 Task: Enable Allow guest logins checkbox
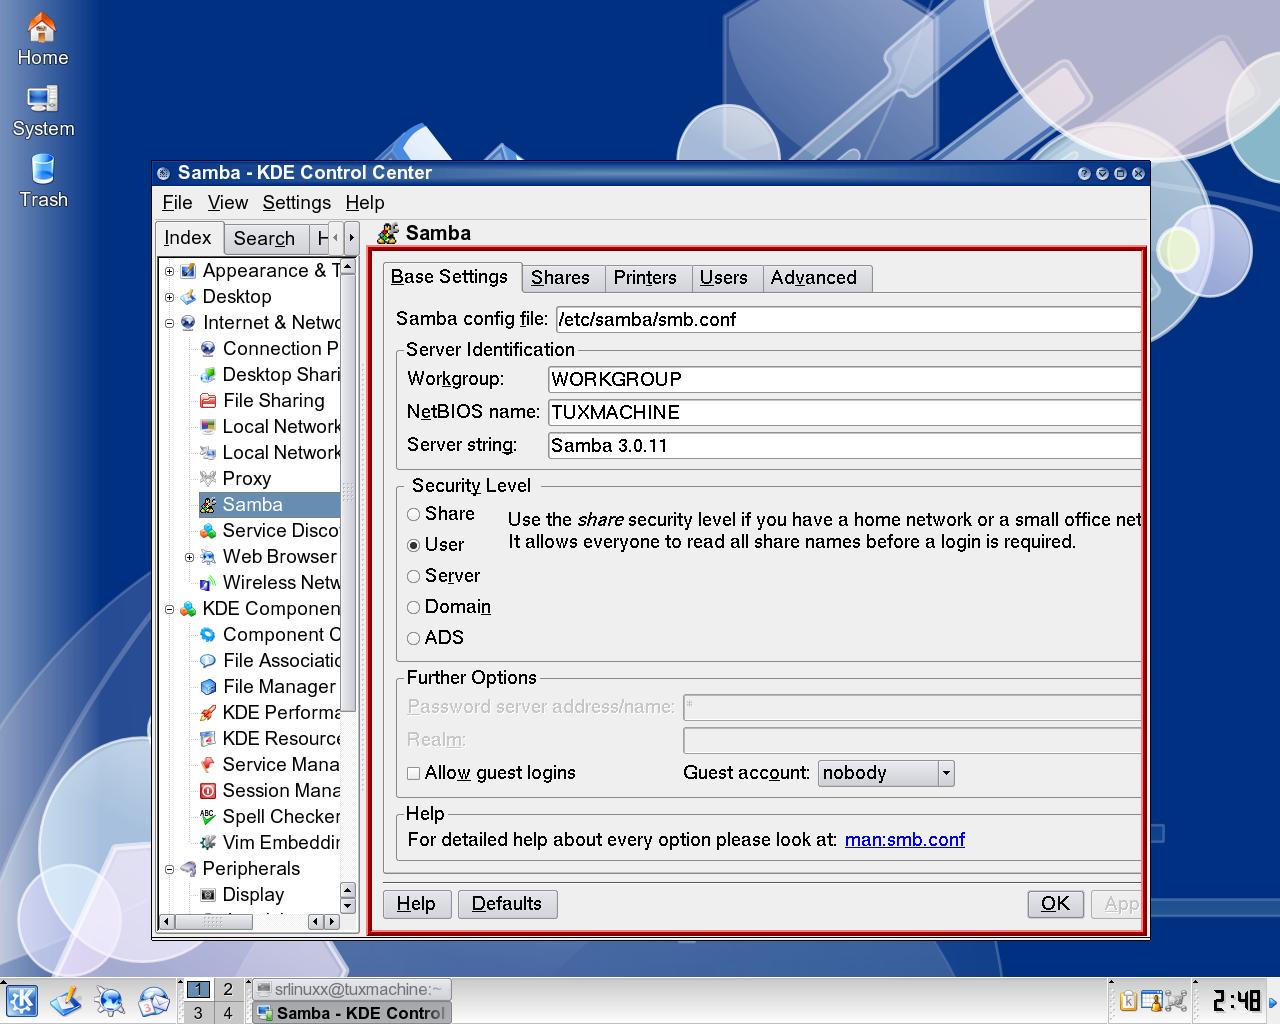point(413,773)
